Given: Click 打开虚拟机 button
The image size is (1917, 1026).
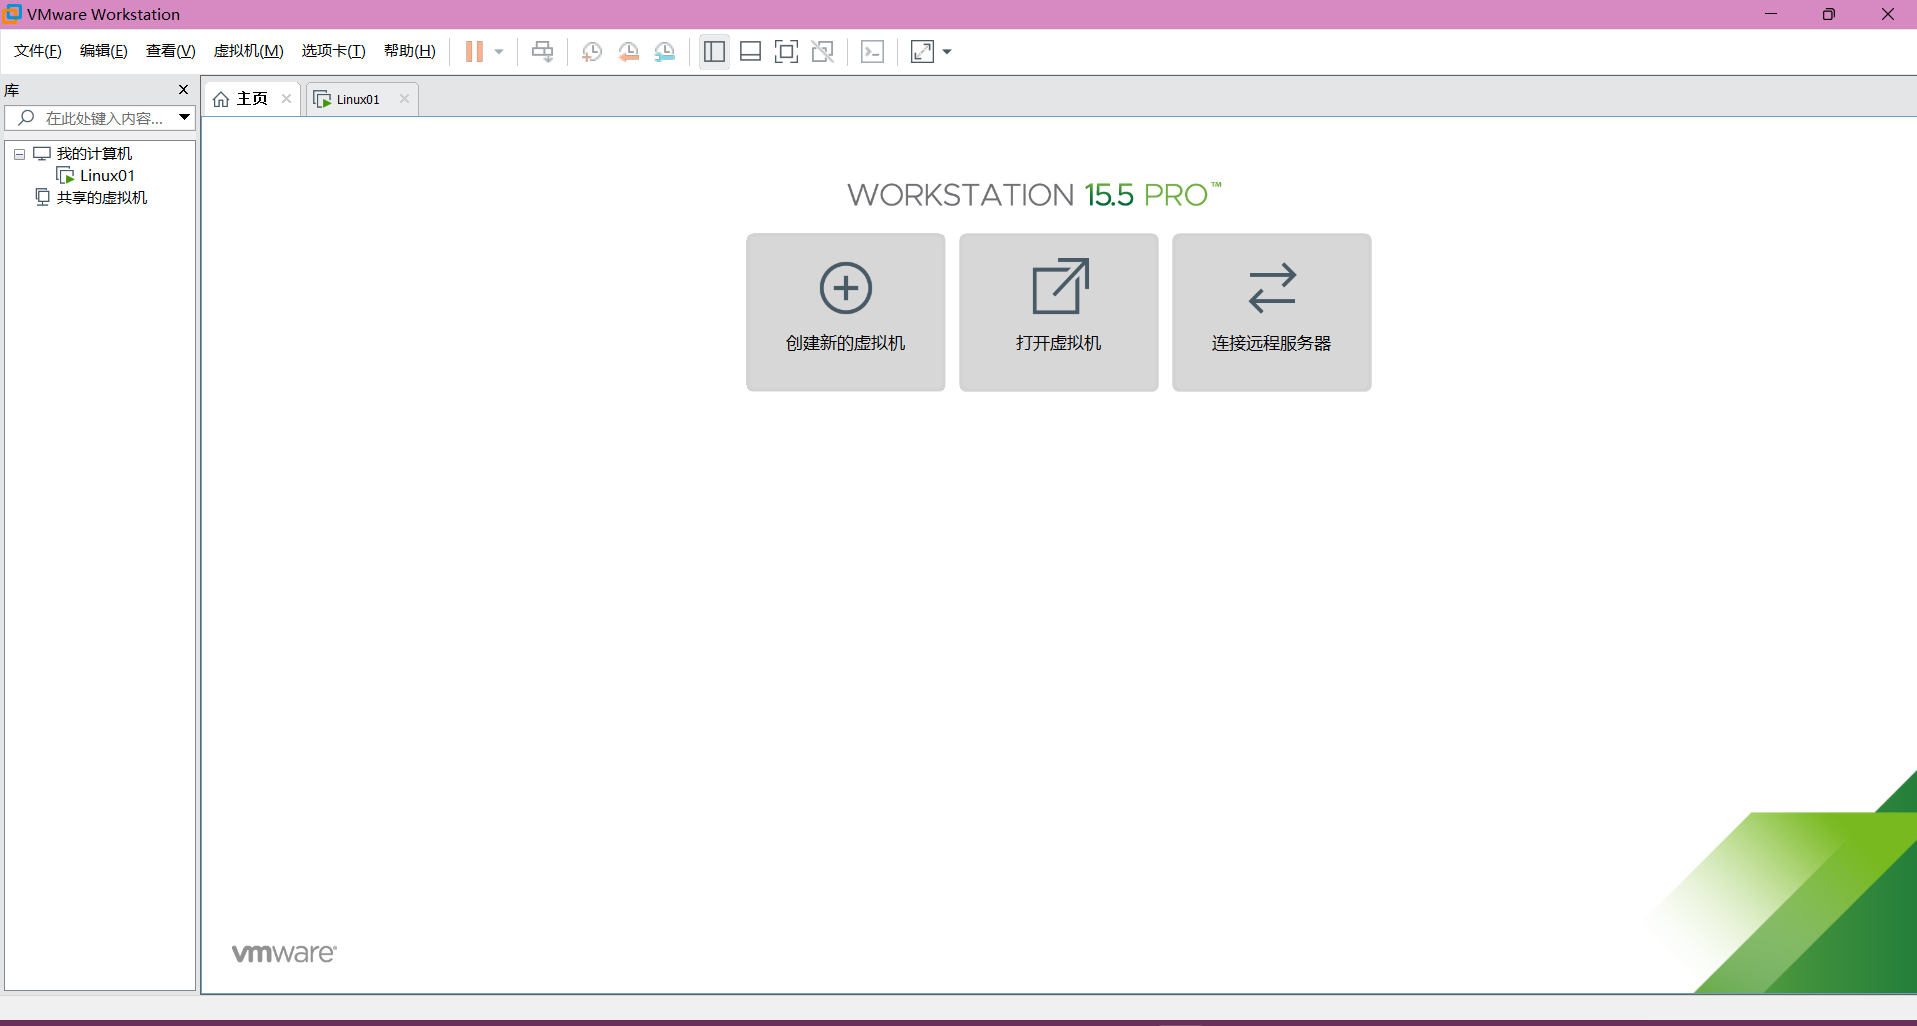Looking at the screenshot, I should [x=1058, y=312].
